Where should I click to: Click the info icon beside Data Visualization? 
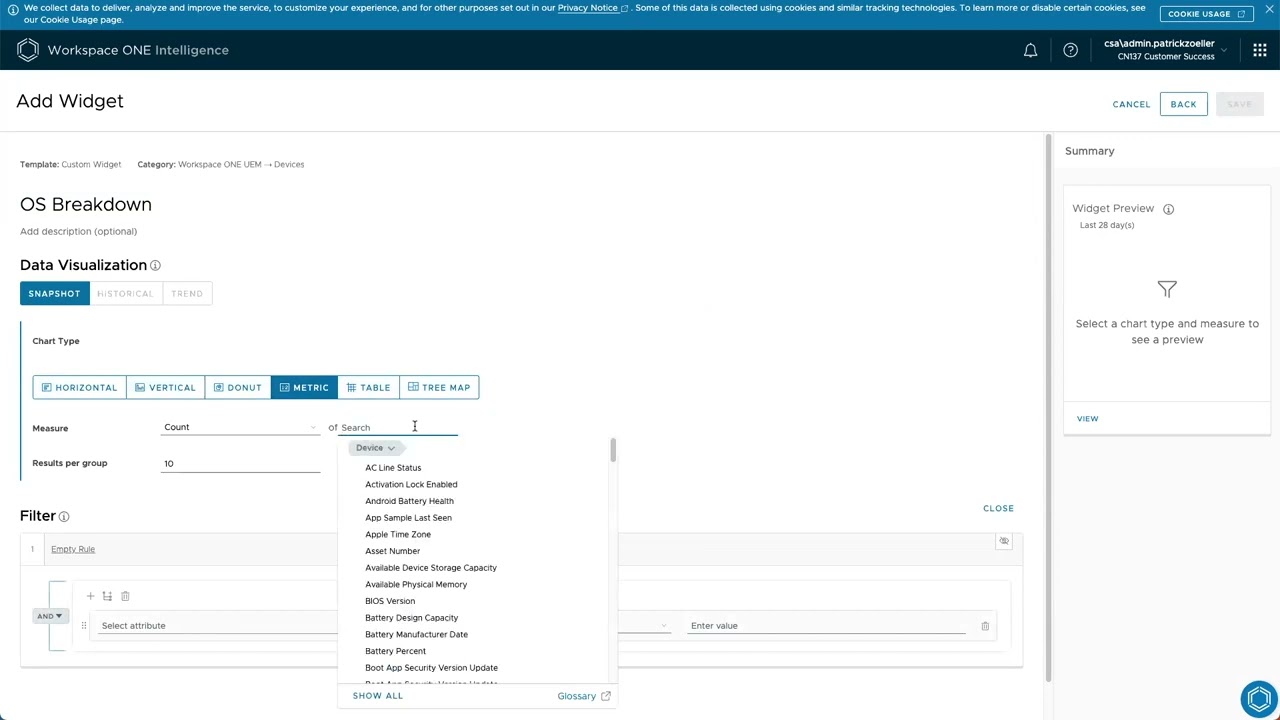coord(155,265)
